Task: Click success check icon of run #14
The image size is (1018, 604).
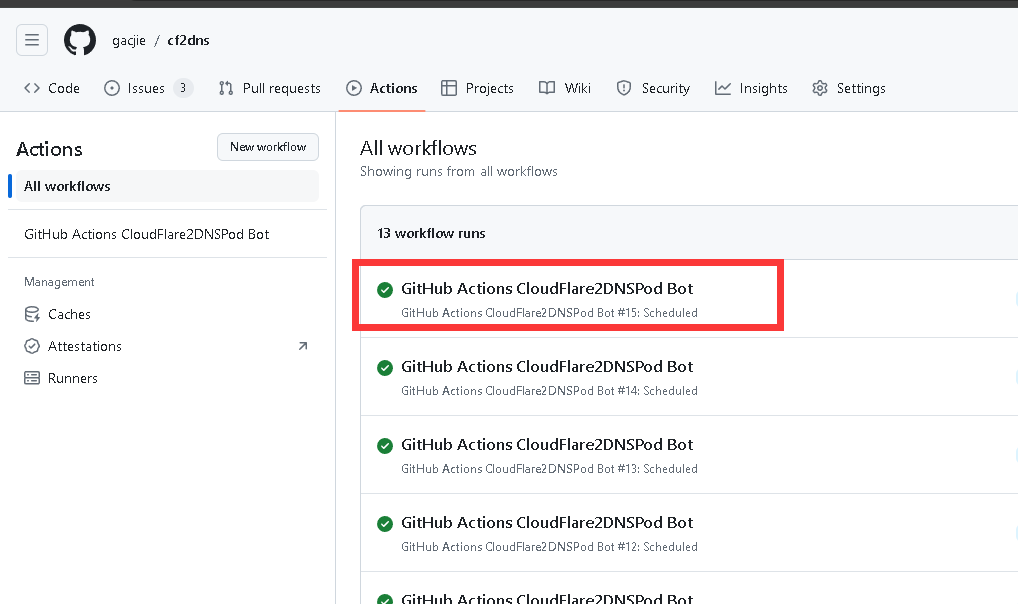Action: 385,368
